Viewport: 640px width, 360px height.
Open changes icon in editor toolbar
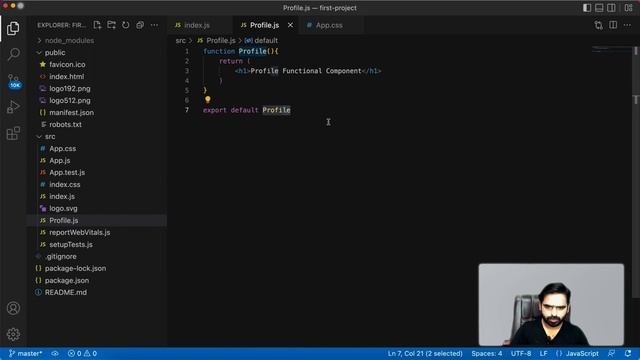(x=598, y=25)
